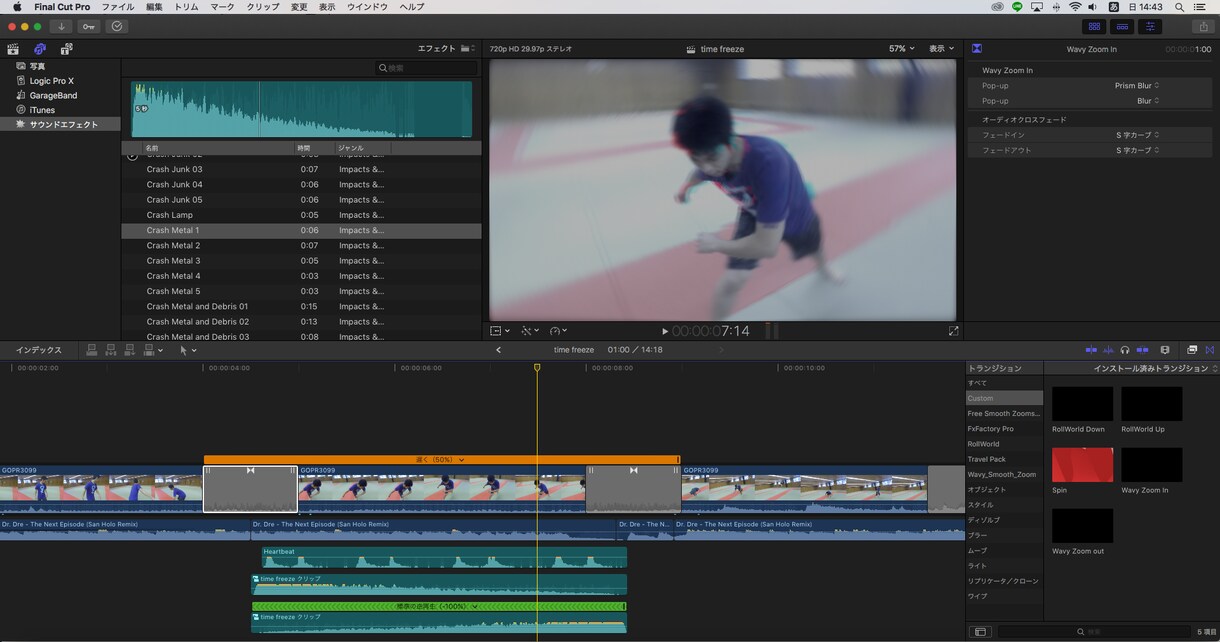
Task: Click the playhead marker on timeline ruler
Action: coord(537,368)
